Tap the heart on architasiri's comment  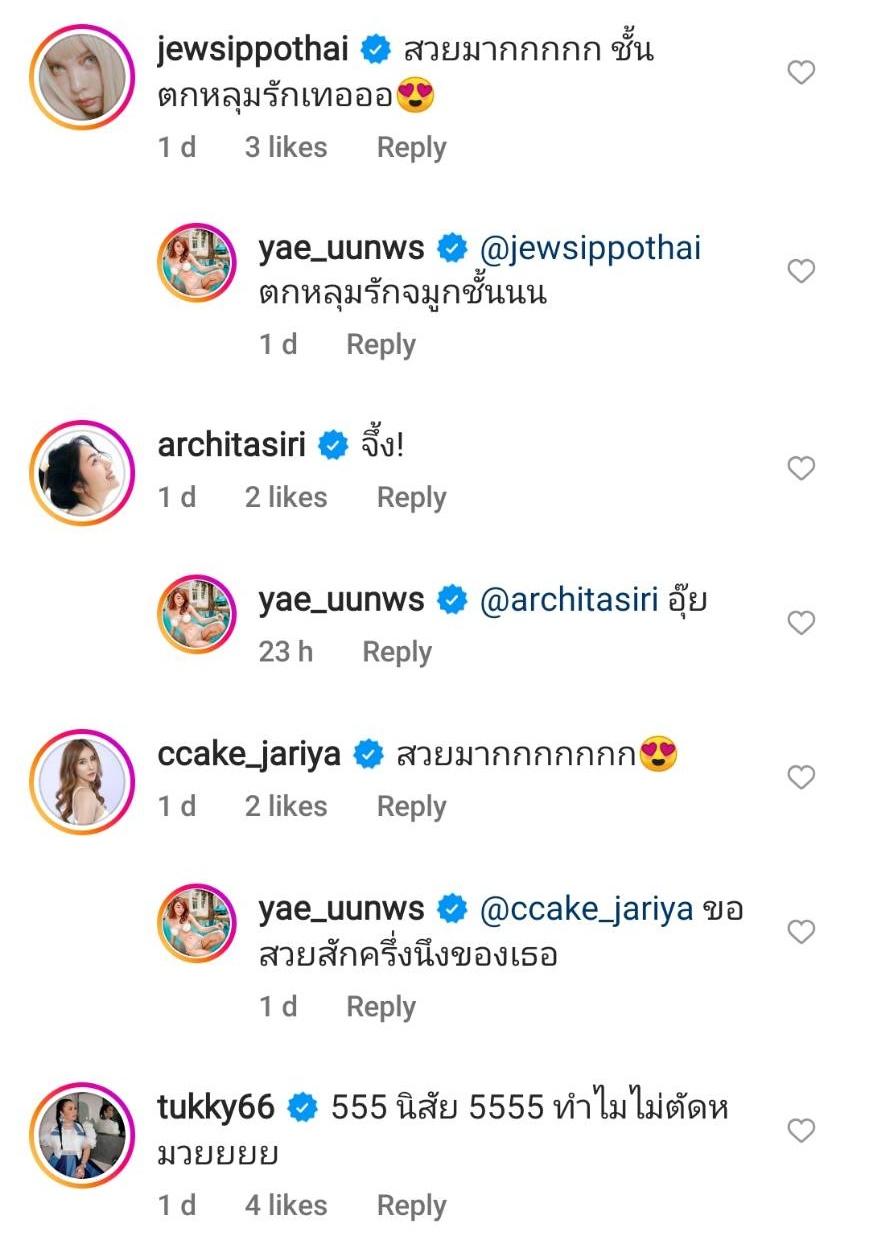click(801, 468)
